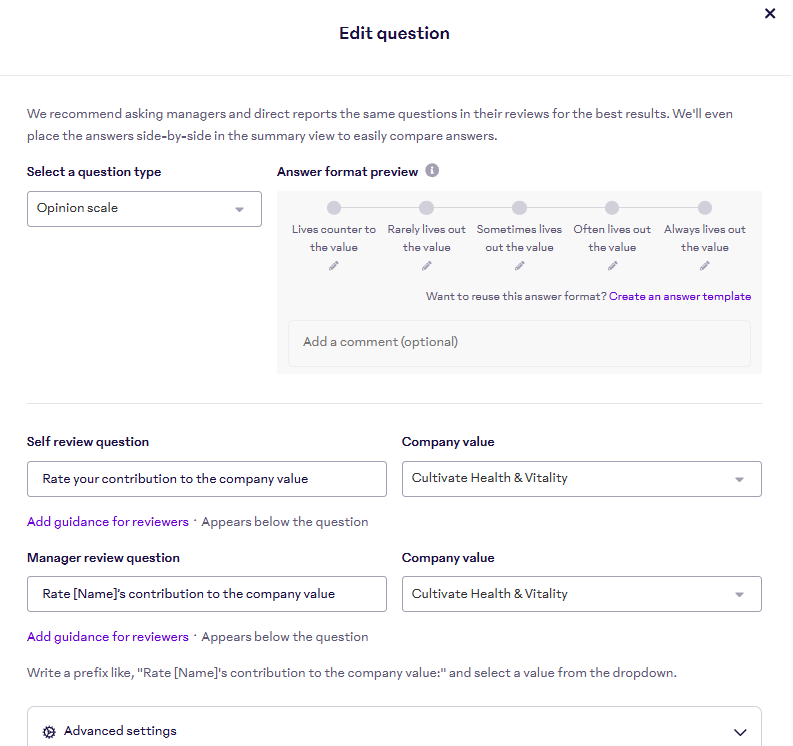
Task: Open the self review Company value dropdown
Action: click(581, 479)
